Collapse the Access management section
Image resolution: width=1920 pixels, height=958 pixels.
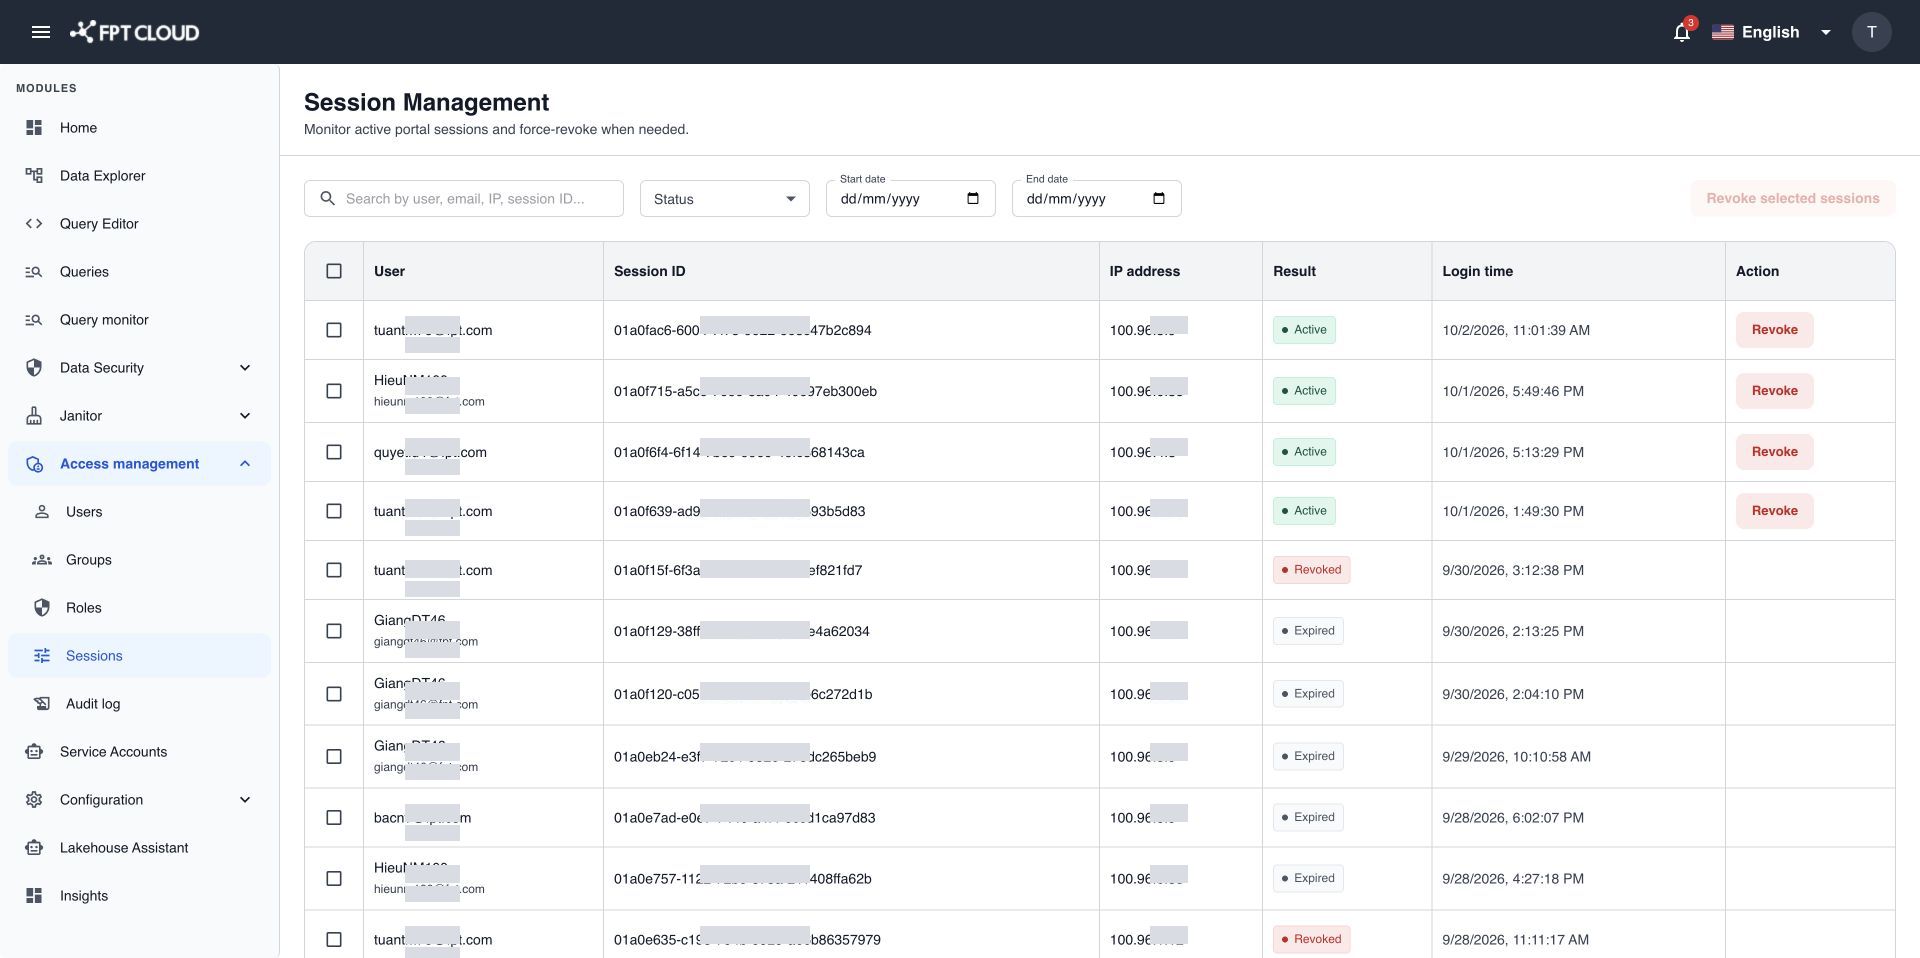(x=140, y=464)
